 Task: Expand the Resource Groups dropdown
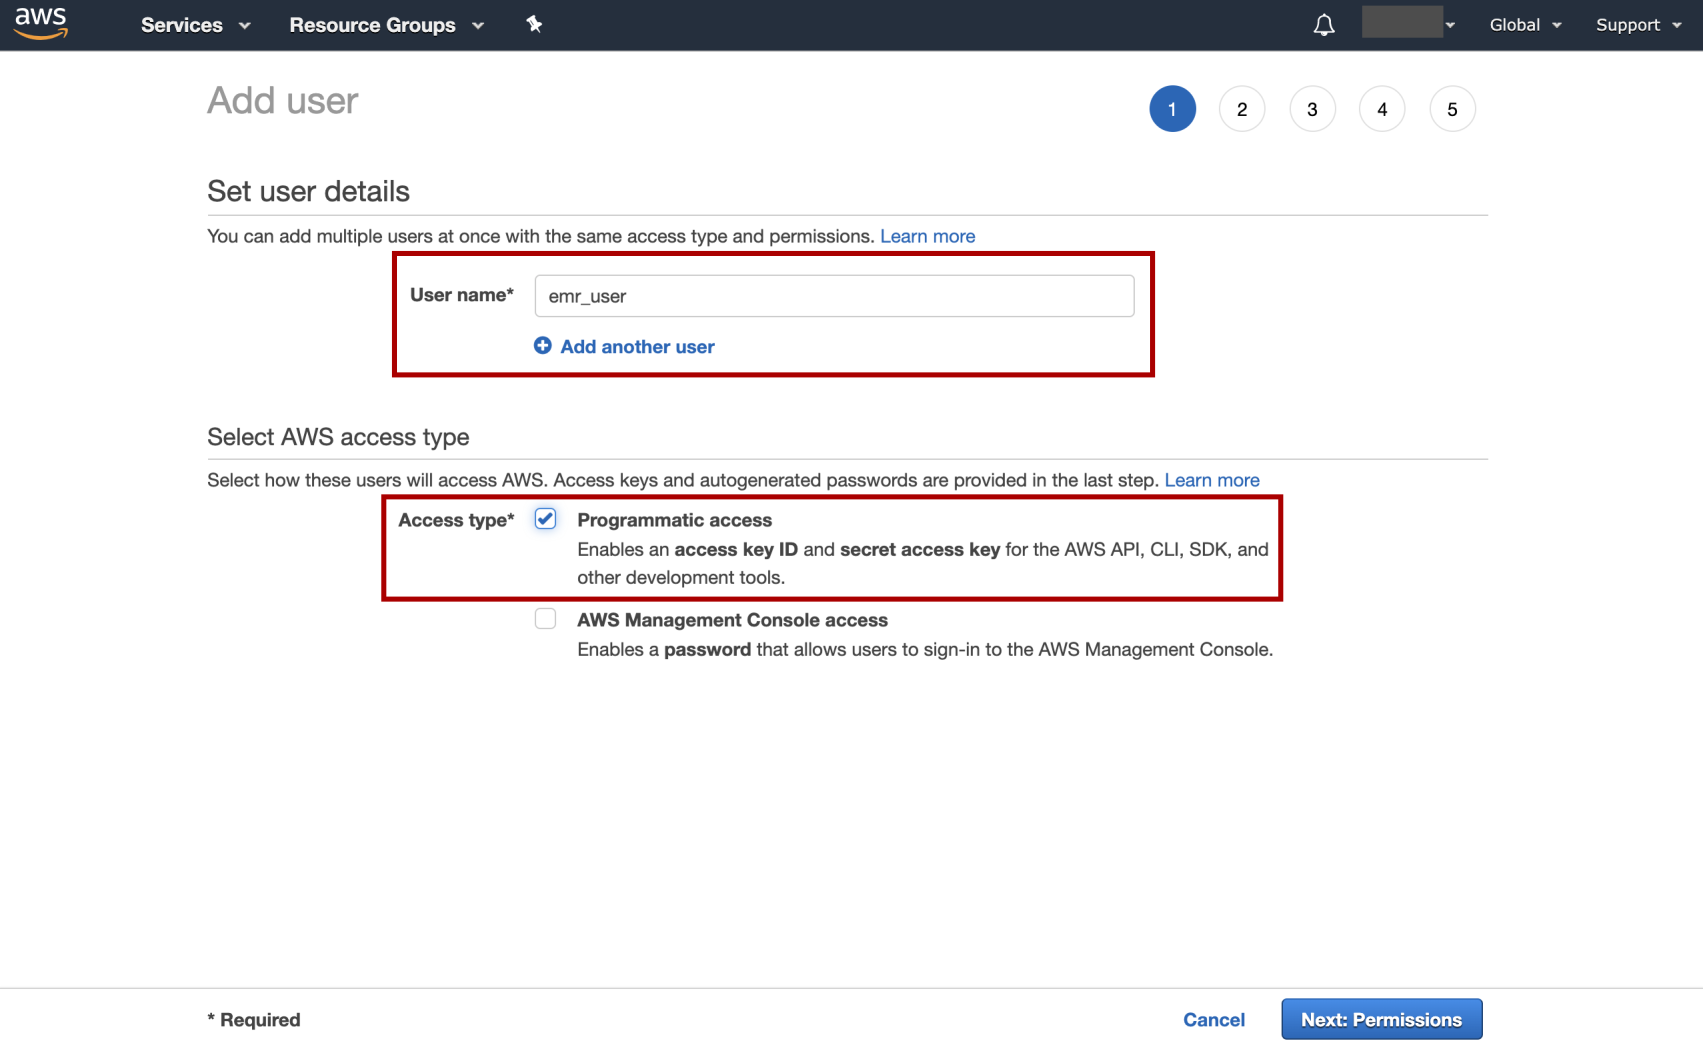click(386, 25)
